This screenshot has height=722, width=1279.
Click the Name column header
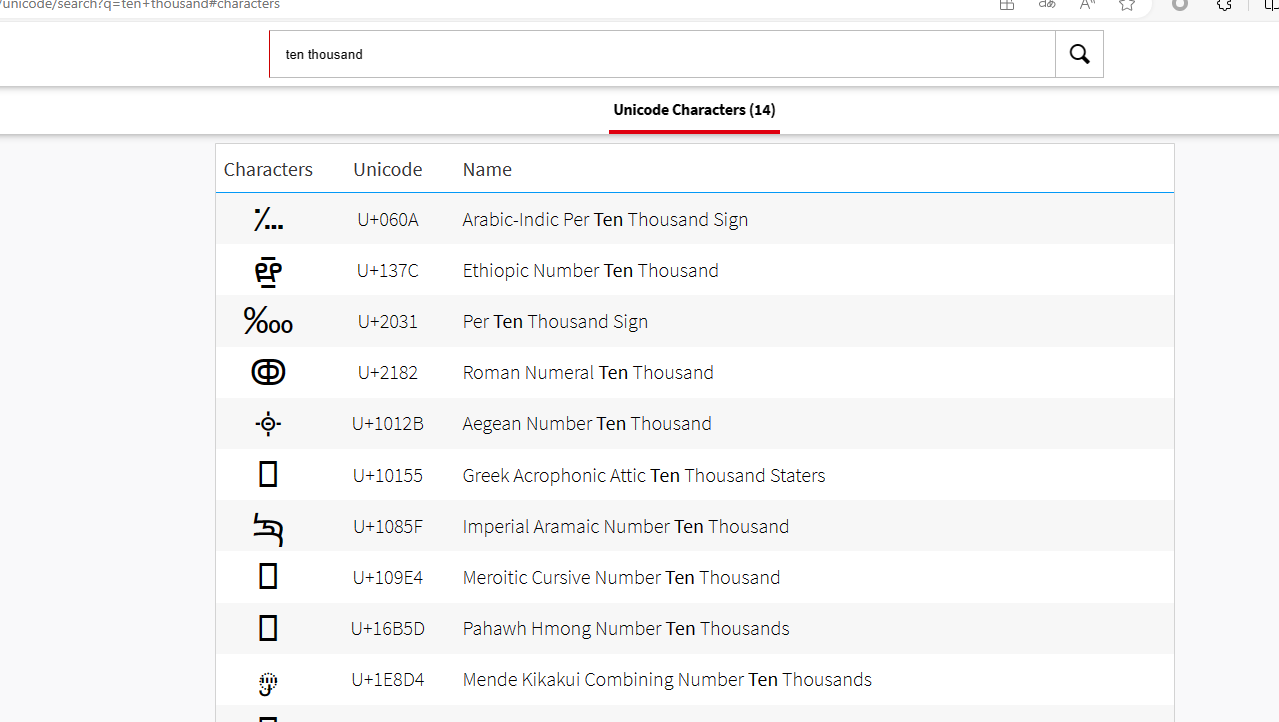click(x=487, y=169)
